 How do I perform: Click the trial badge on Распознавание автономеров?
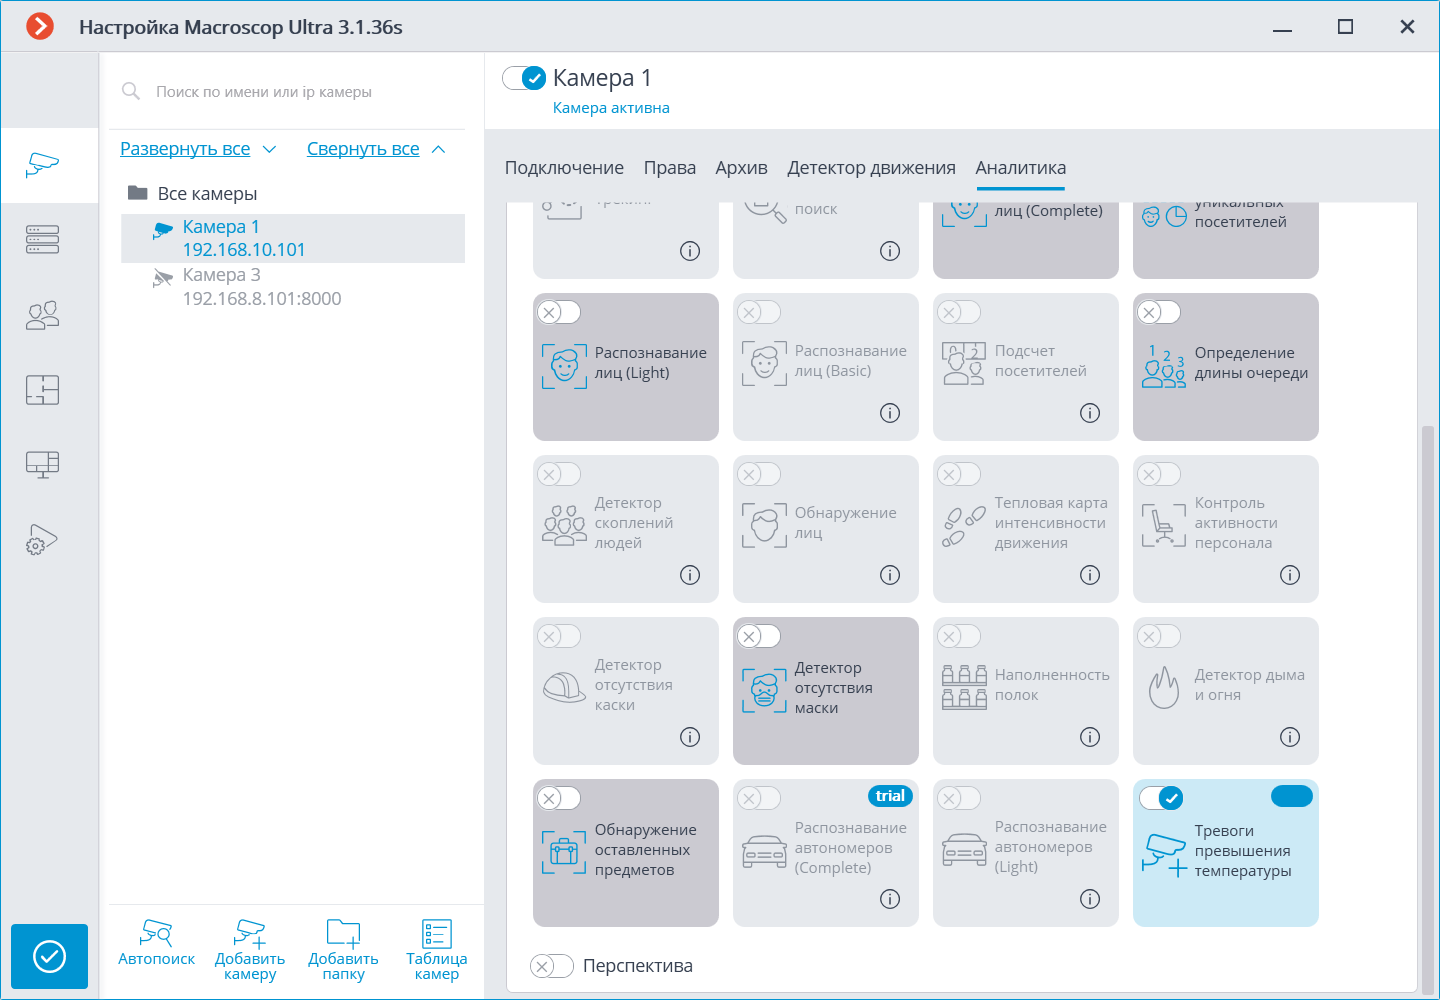tap(890, 796)
